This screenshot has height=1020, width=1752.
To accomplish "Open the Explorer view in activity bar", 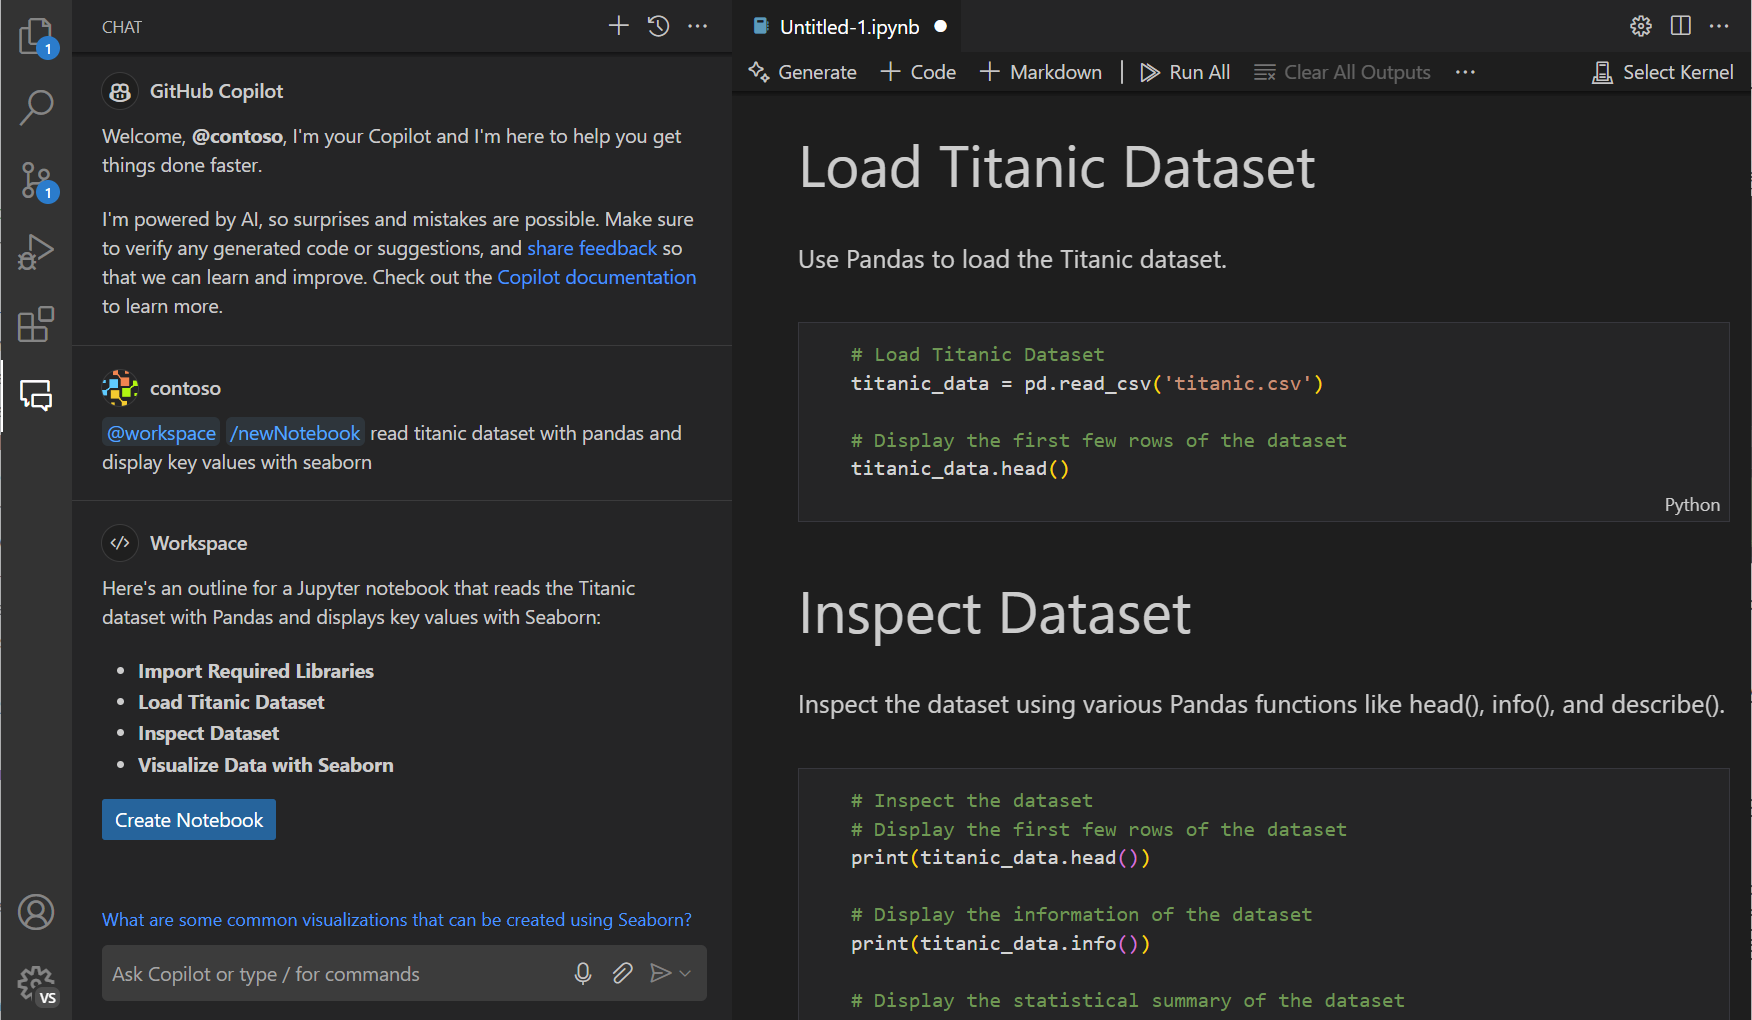I will pos(36,37).
